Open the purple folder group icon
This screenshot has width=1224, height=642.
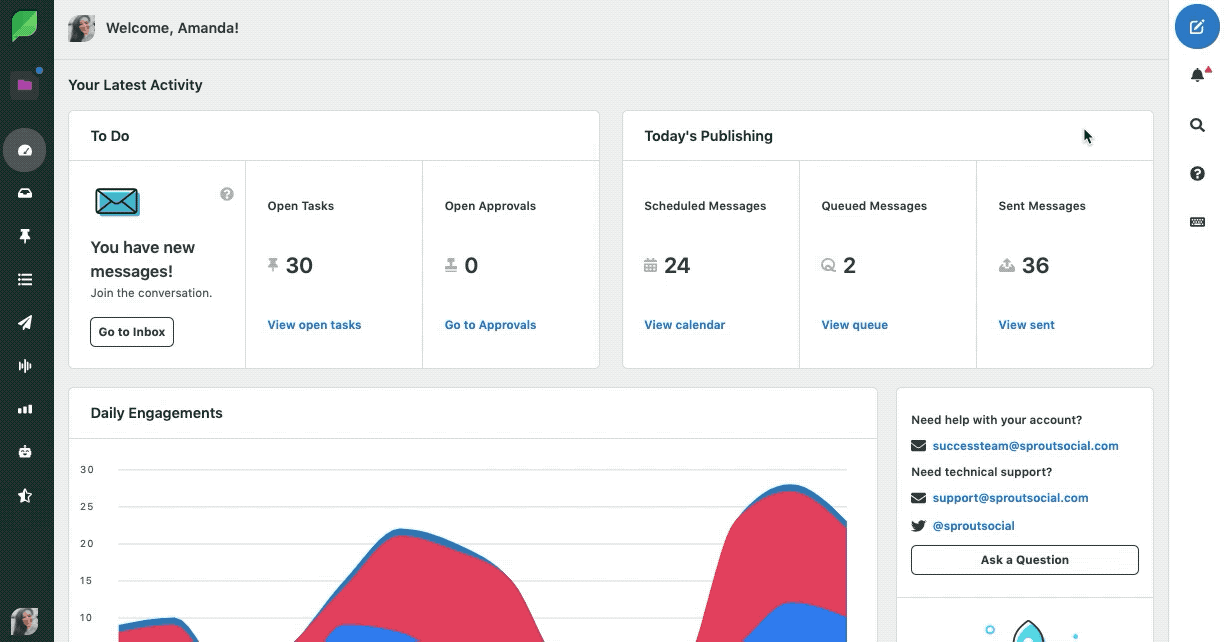pos(25,85)
